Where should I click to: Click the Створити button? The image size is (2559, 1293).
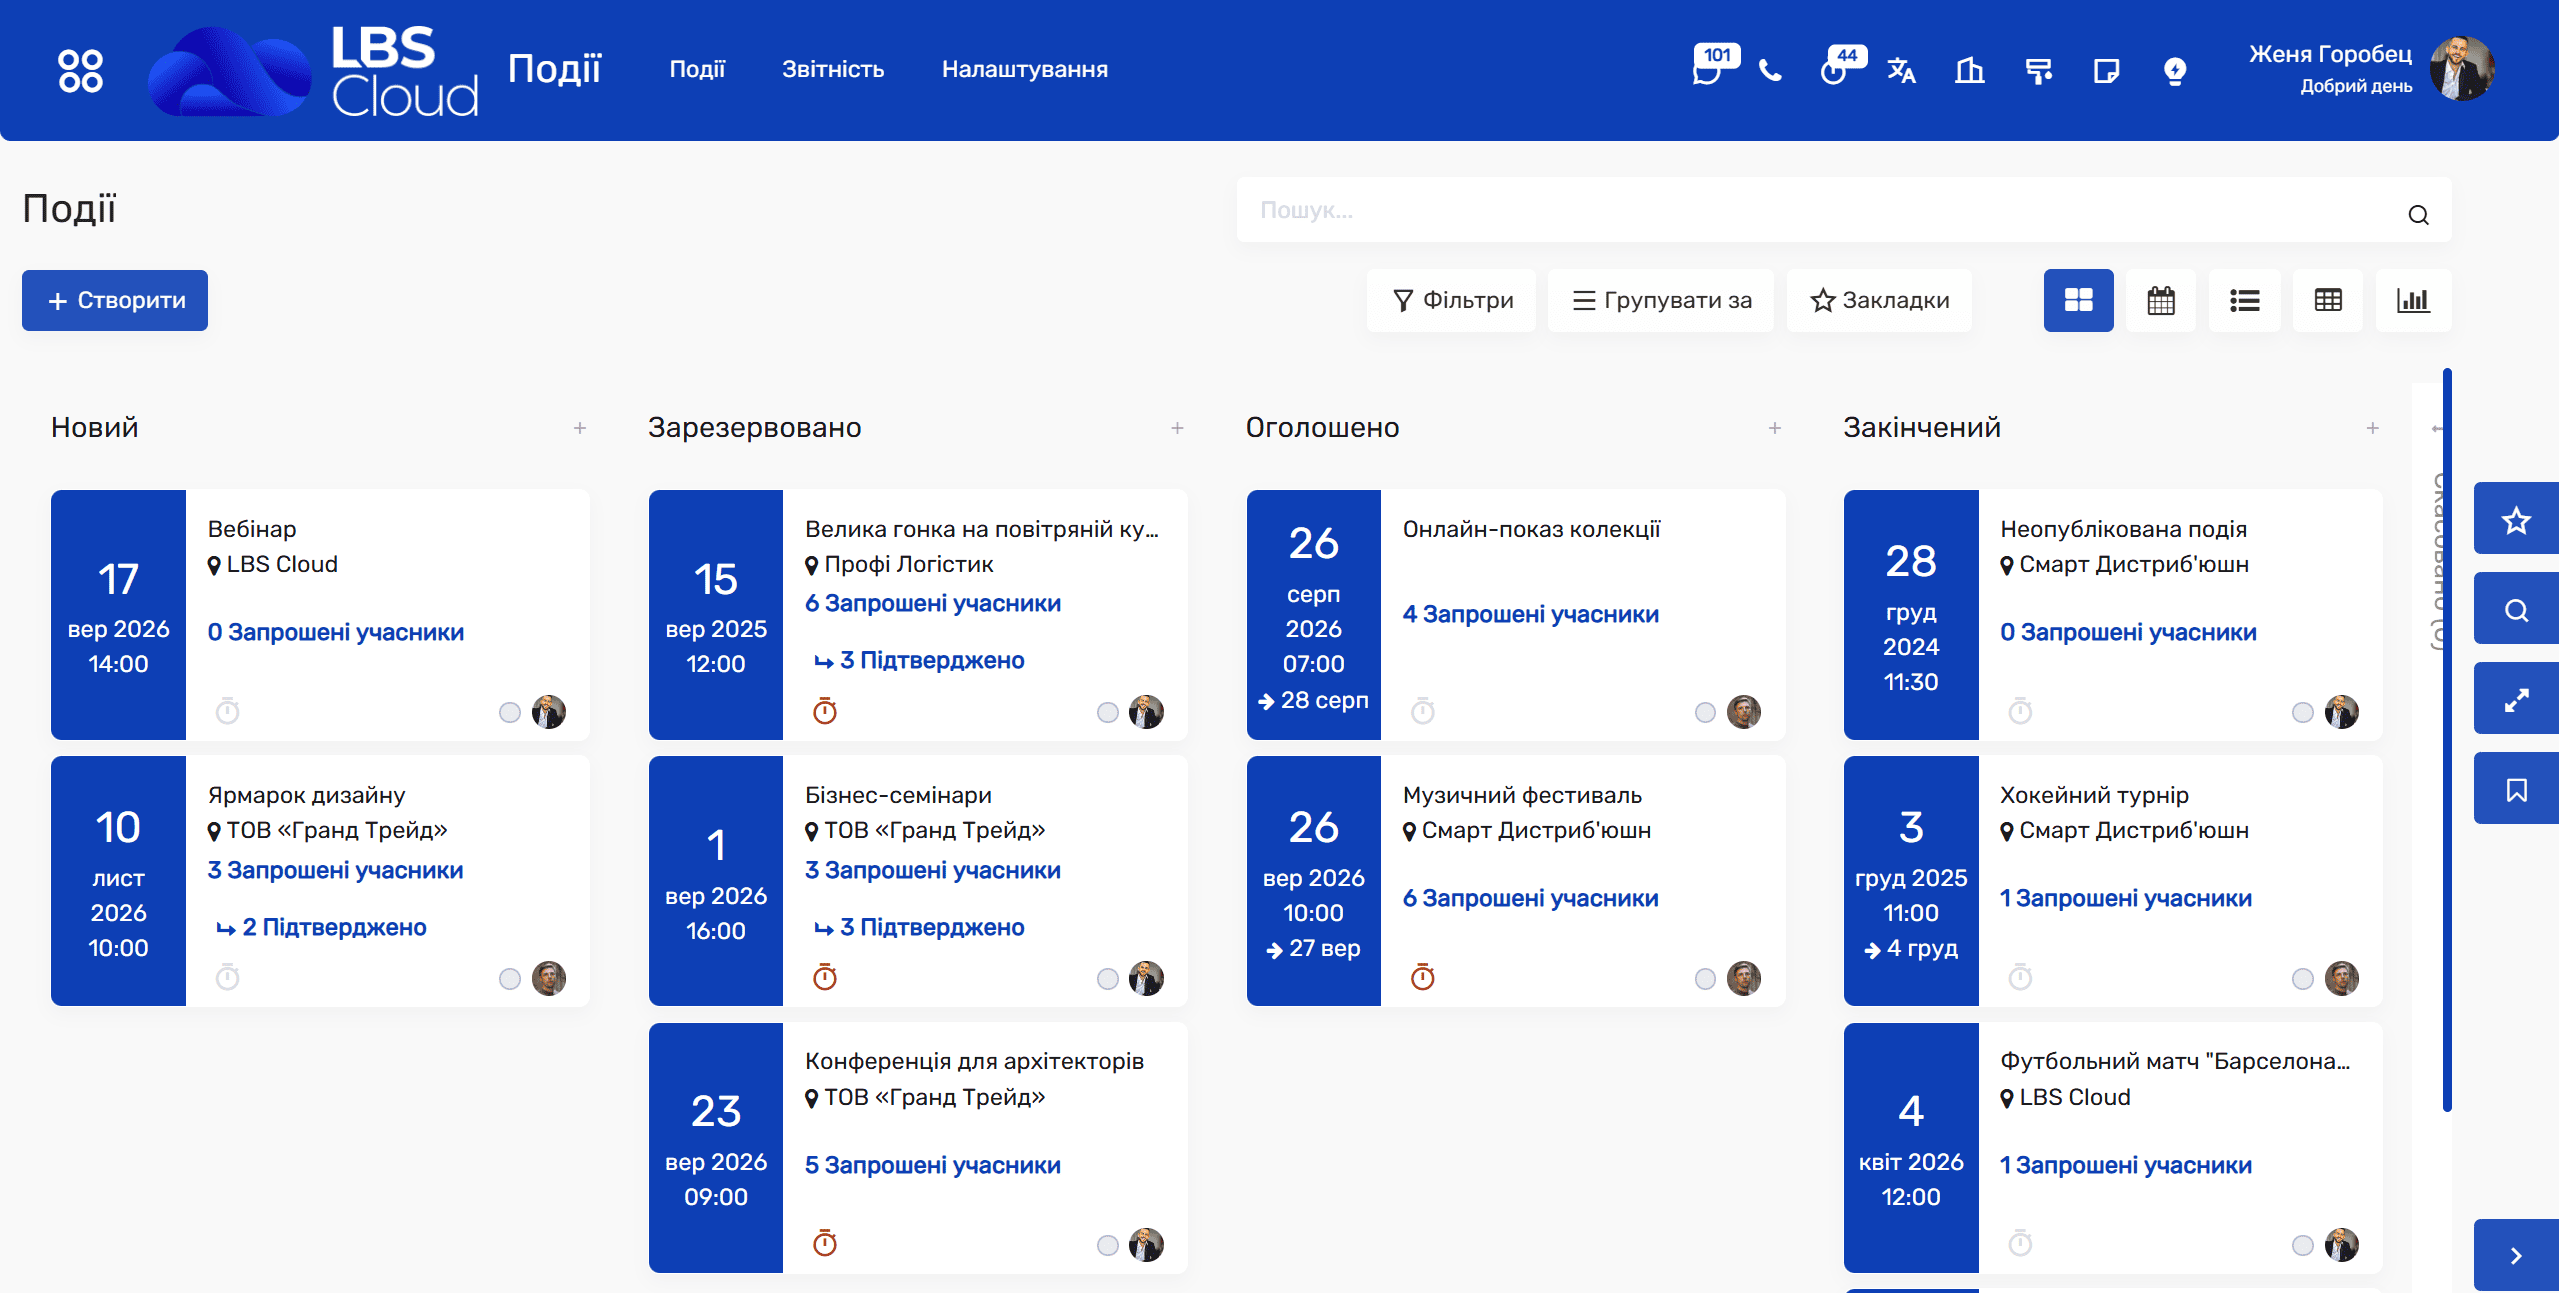(115, 300)
